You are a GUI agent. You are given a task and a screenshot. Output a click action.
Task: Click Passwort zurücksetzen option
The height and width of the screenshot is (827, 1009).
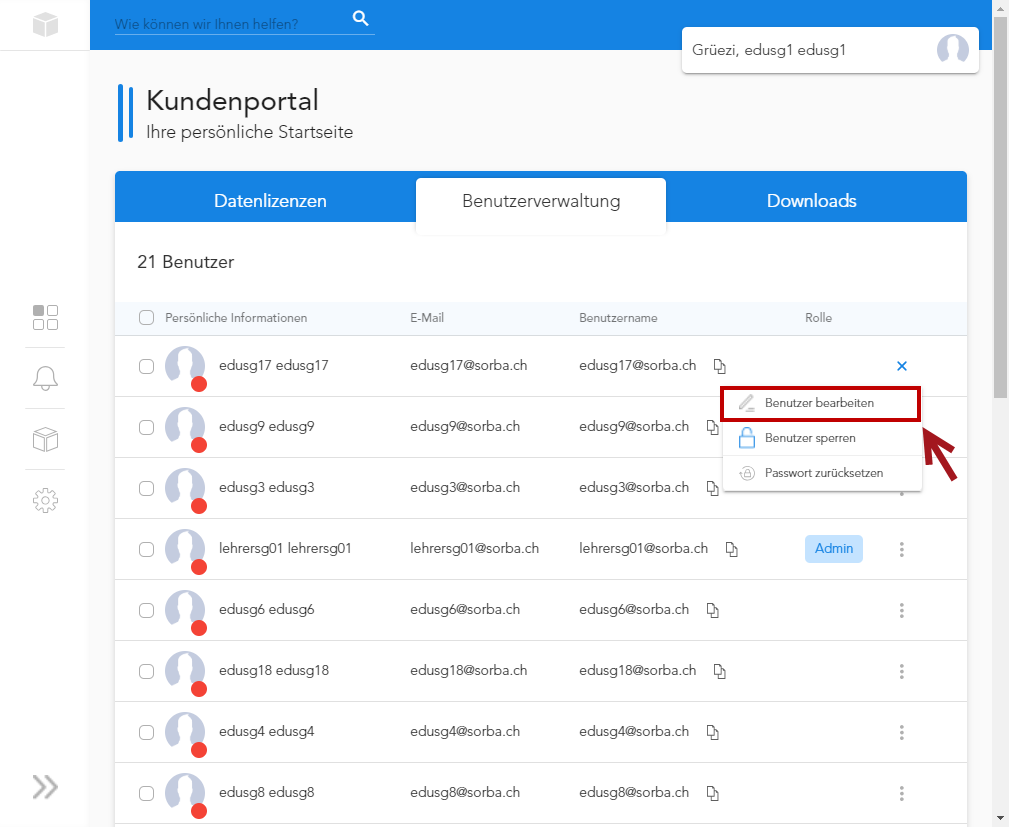[823, 473]
